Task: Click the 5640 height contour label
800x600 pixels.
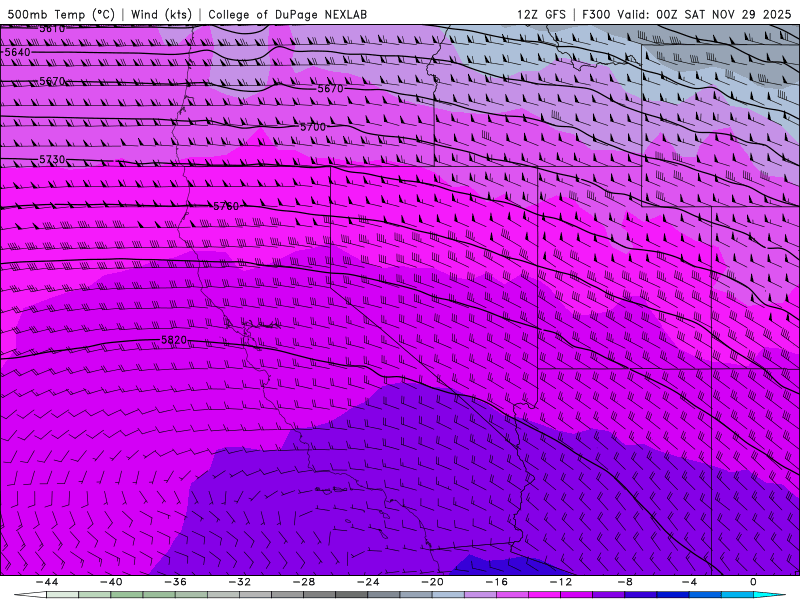Action: click(17, 52)
